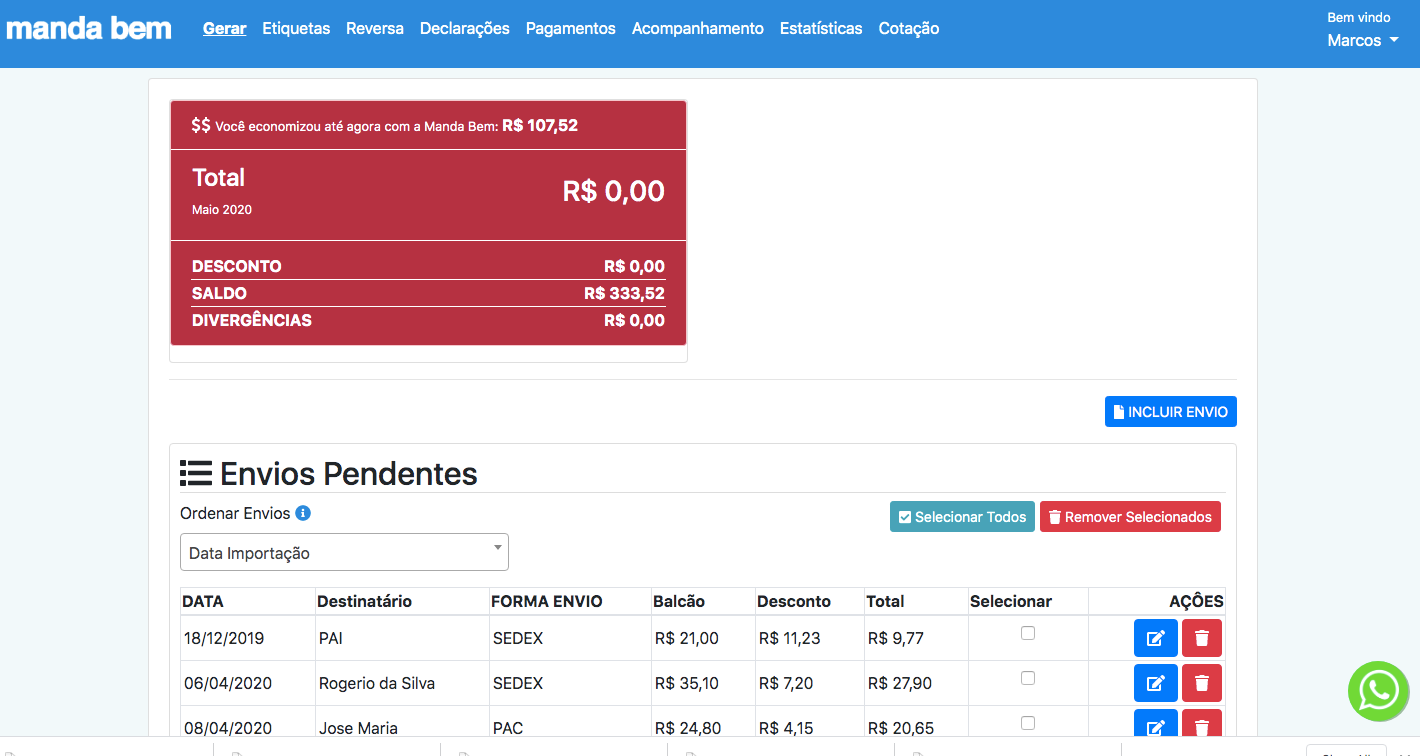Open the WhatsApp chat icon

click(1378, 691)
